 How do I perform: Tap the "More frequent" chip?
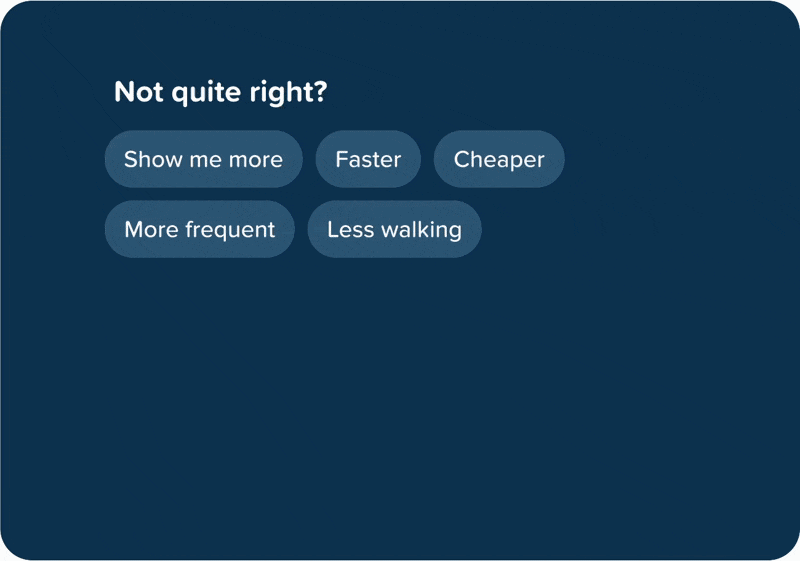(199, 229)
